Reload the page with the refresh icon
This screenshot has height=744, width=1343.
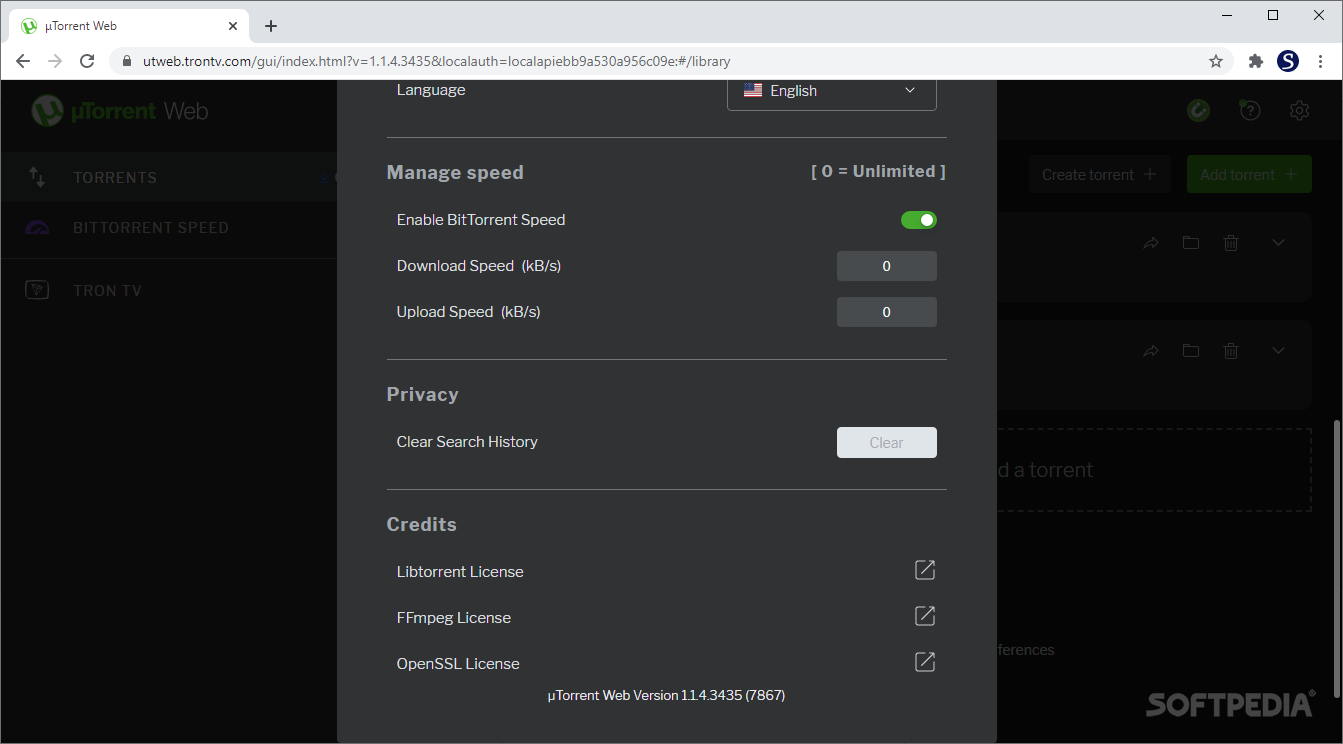[x=87, y=61]
